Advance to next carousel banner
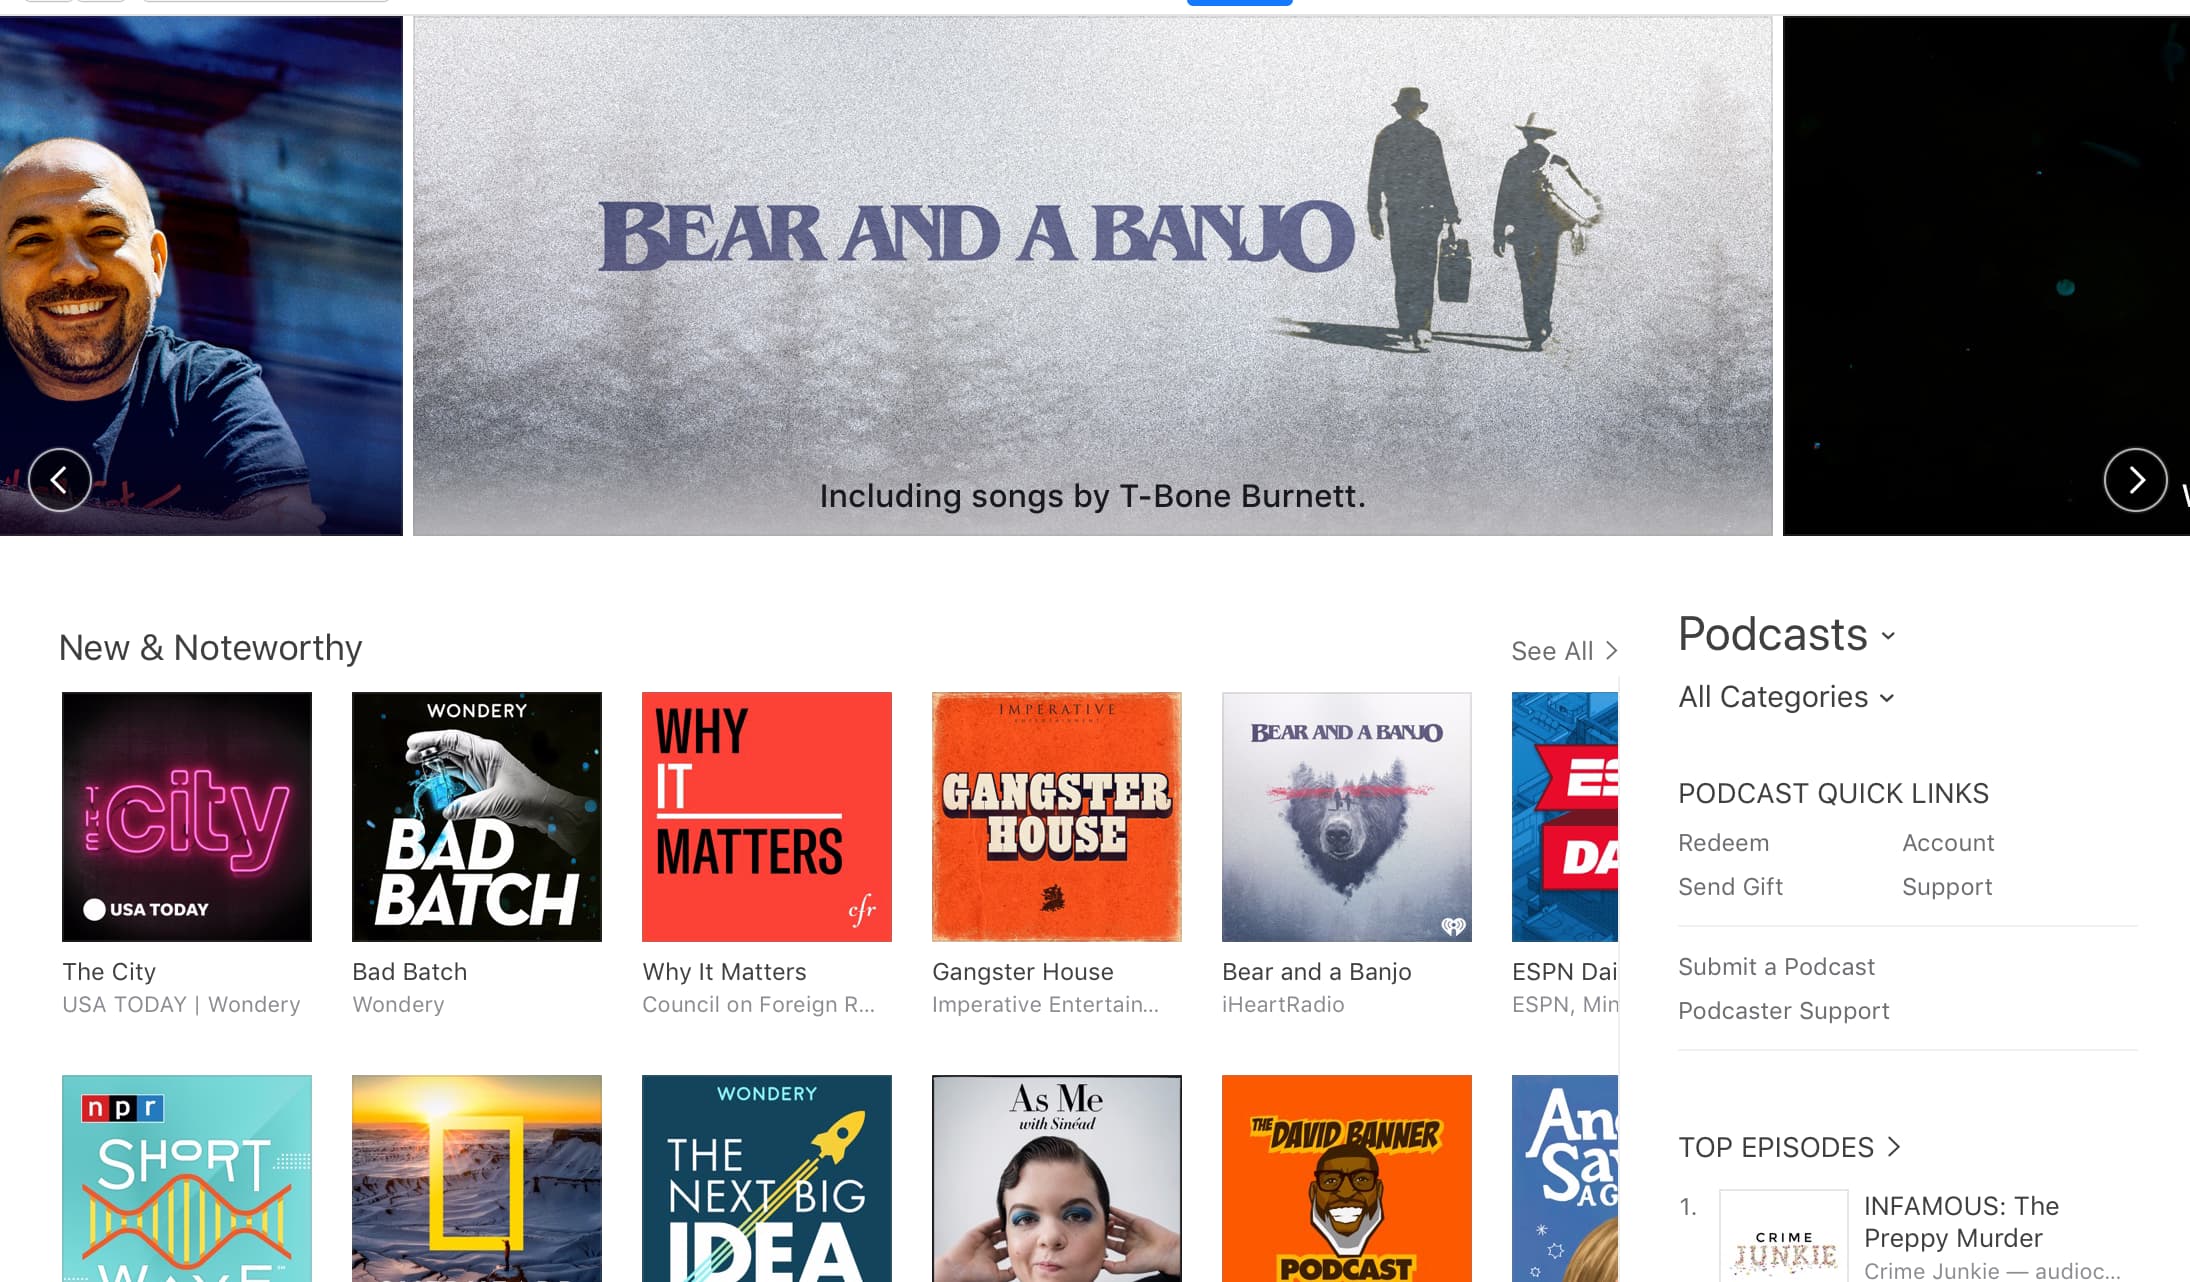Viewport: 2190px width, 1282px height. click(2135, 480)
